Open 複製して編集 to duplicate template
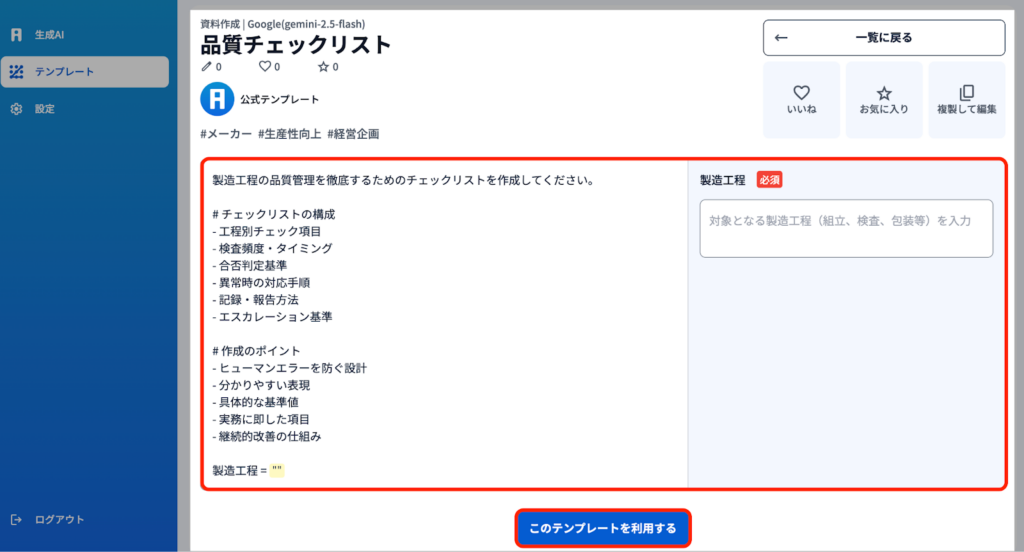Screen dimensions: 1024x552 pyautogui.click(x=966, y=100)
